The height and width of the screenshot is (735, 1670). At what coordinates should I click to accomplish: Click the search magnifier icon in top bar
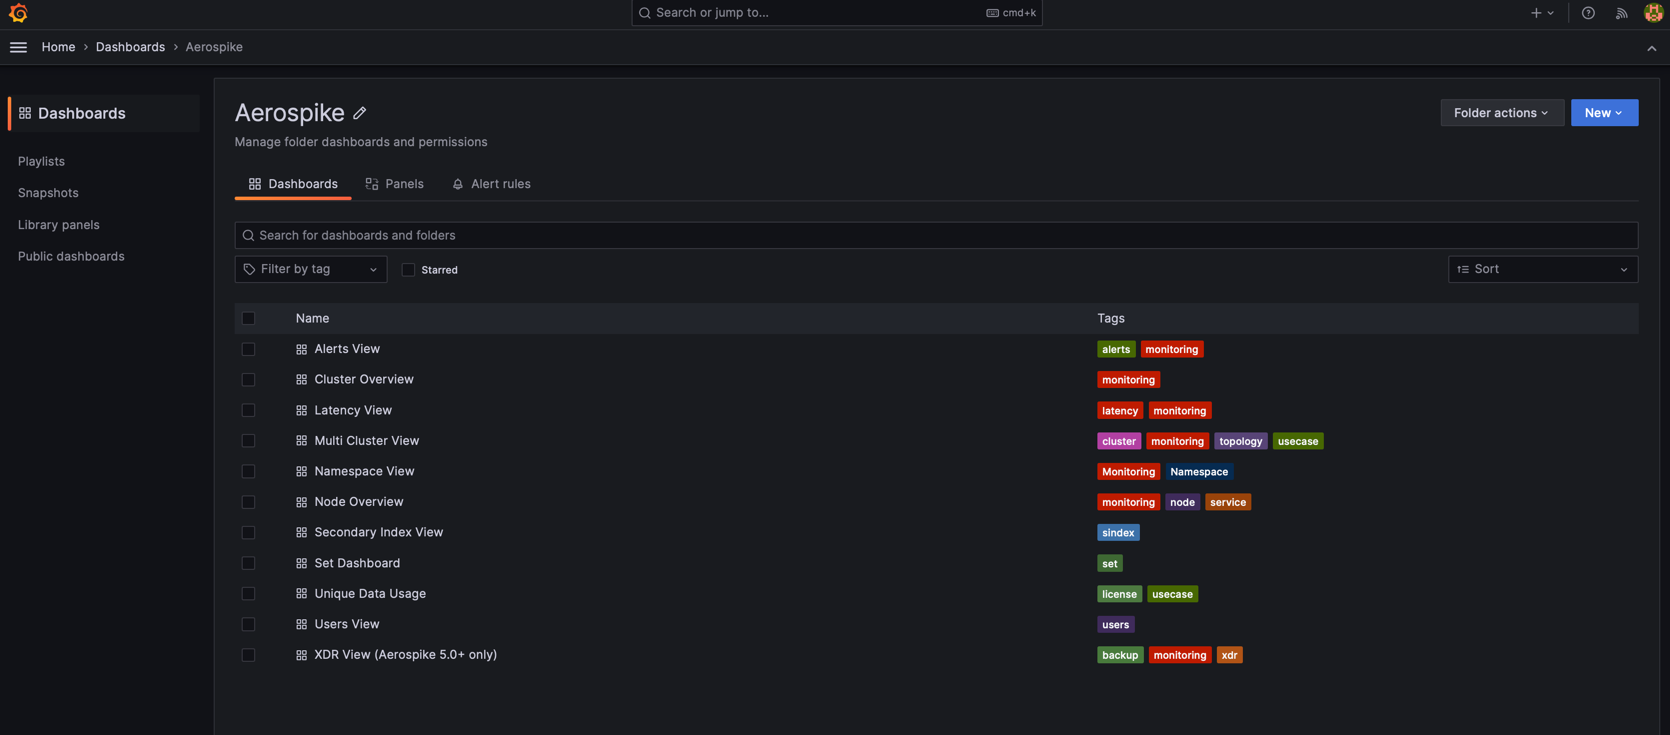(x=645, y=13)
